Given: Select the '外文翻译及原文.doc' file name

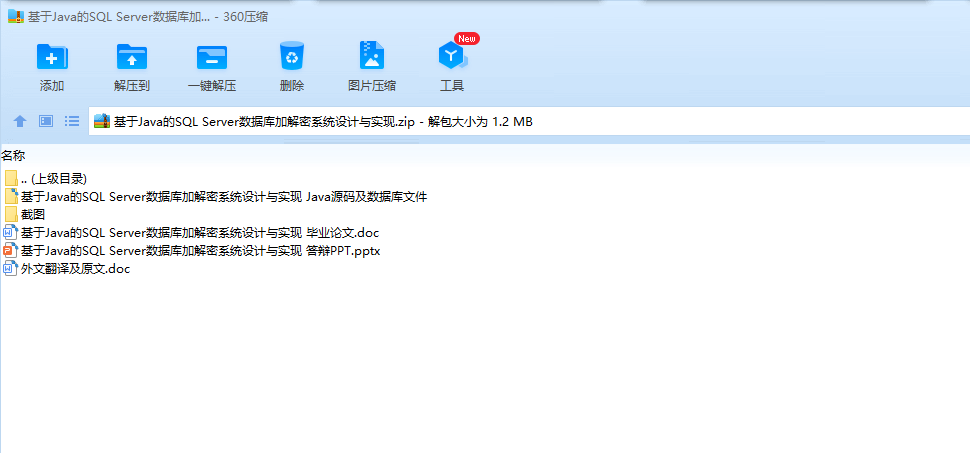Looking at the screenshot, I should coord(75,269).
